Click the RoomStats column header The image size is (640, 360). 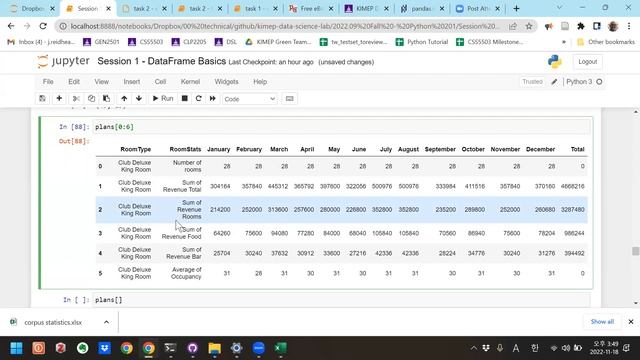(x=185, y=149)
